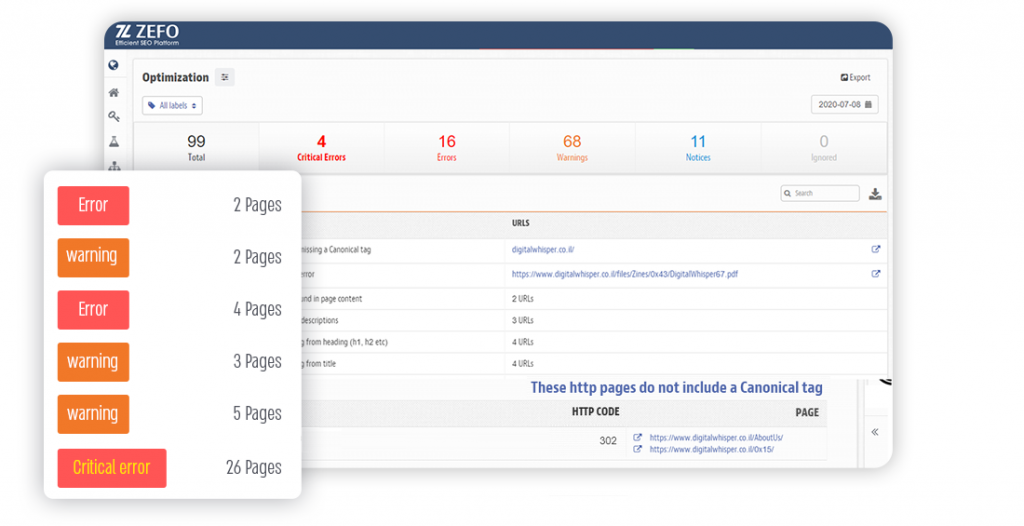Viewport: 1024px width, 526px height.
Task: Open the 2020-07-08 date picker
Action: (x=844, y=105)
